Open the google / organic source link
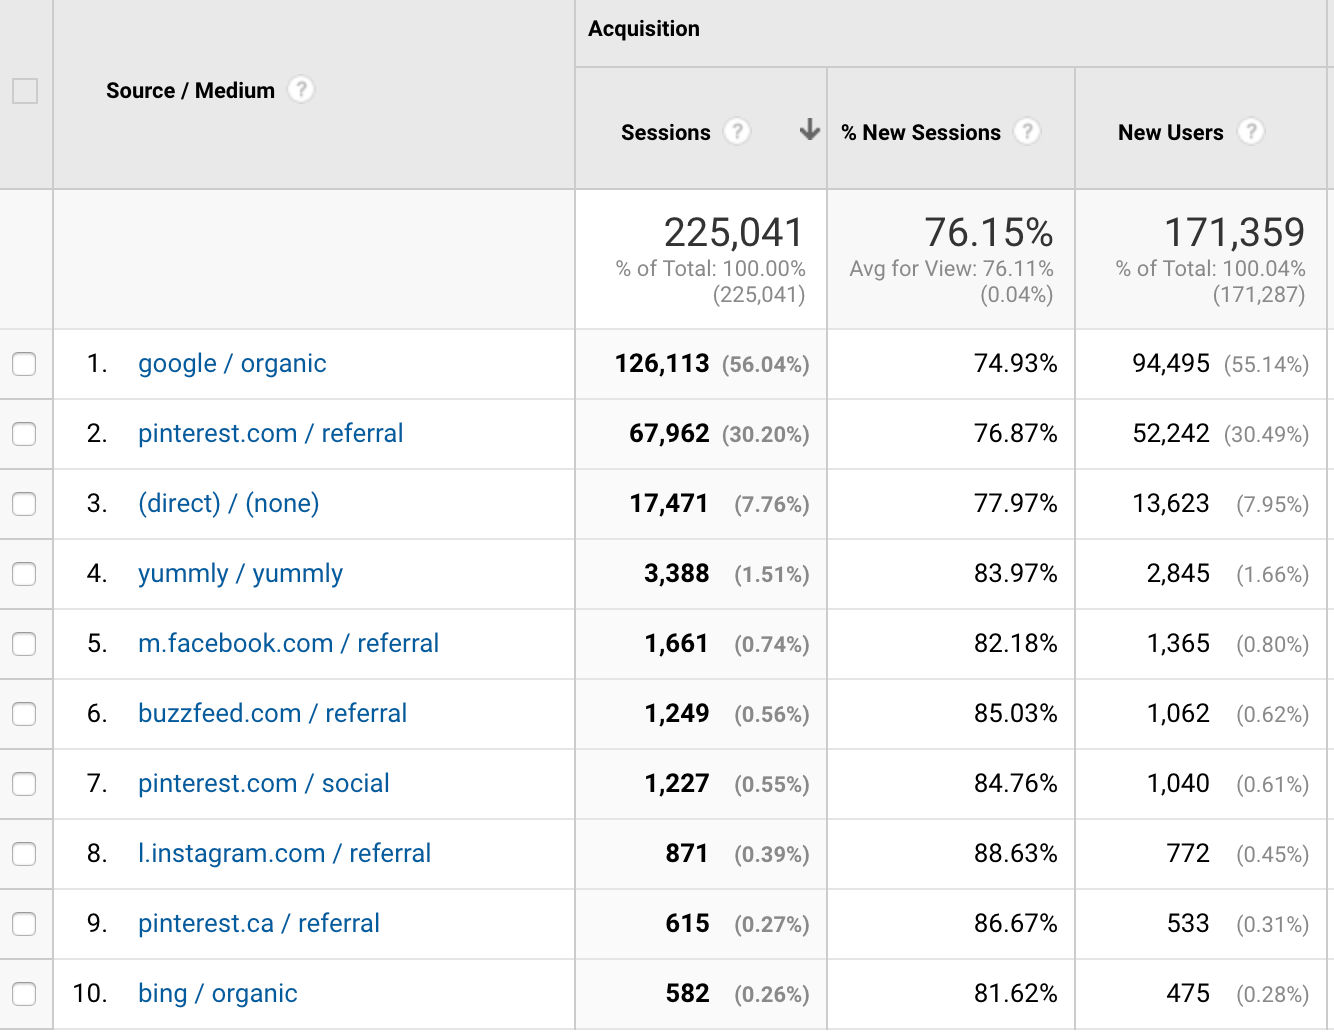The width and height of the screenshot is (1334, 1034). coord(232,364)
